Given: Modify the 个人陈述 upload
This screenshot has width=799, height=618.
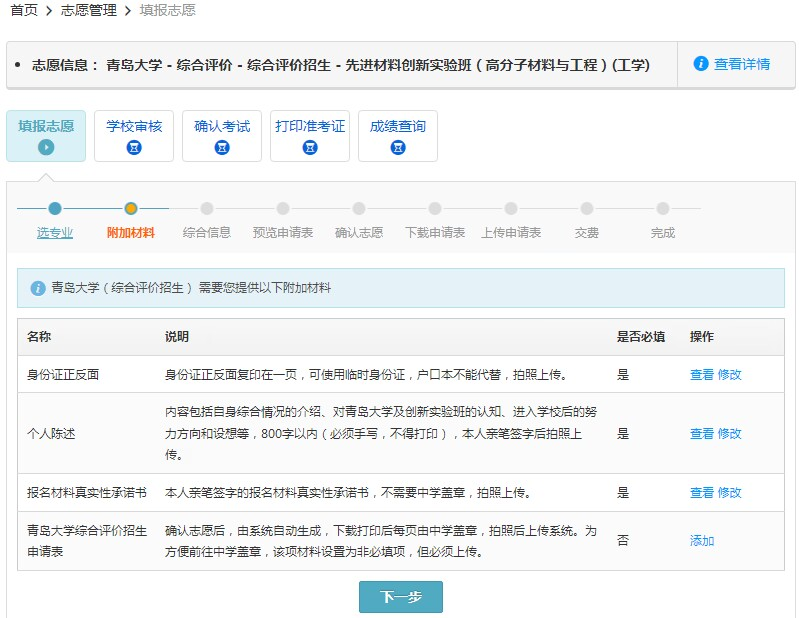Looking at the screenshot, I should pos(729,434).
